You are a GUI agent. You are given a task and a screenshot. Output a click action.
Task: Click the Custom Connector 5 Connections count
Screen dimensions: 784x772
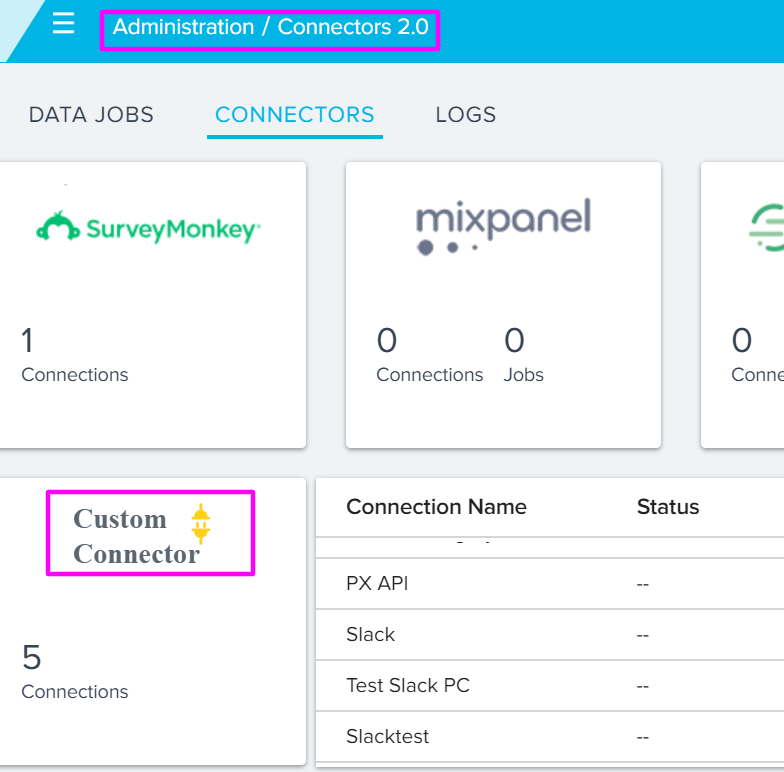click(x=74, y=672)
